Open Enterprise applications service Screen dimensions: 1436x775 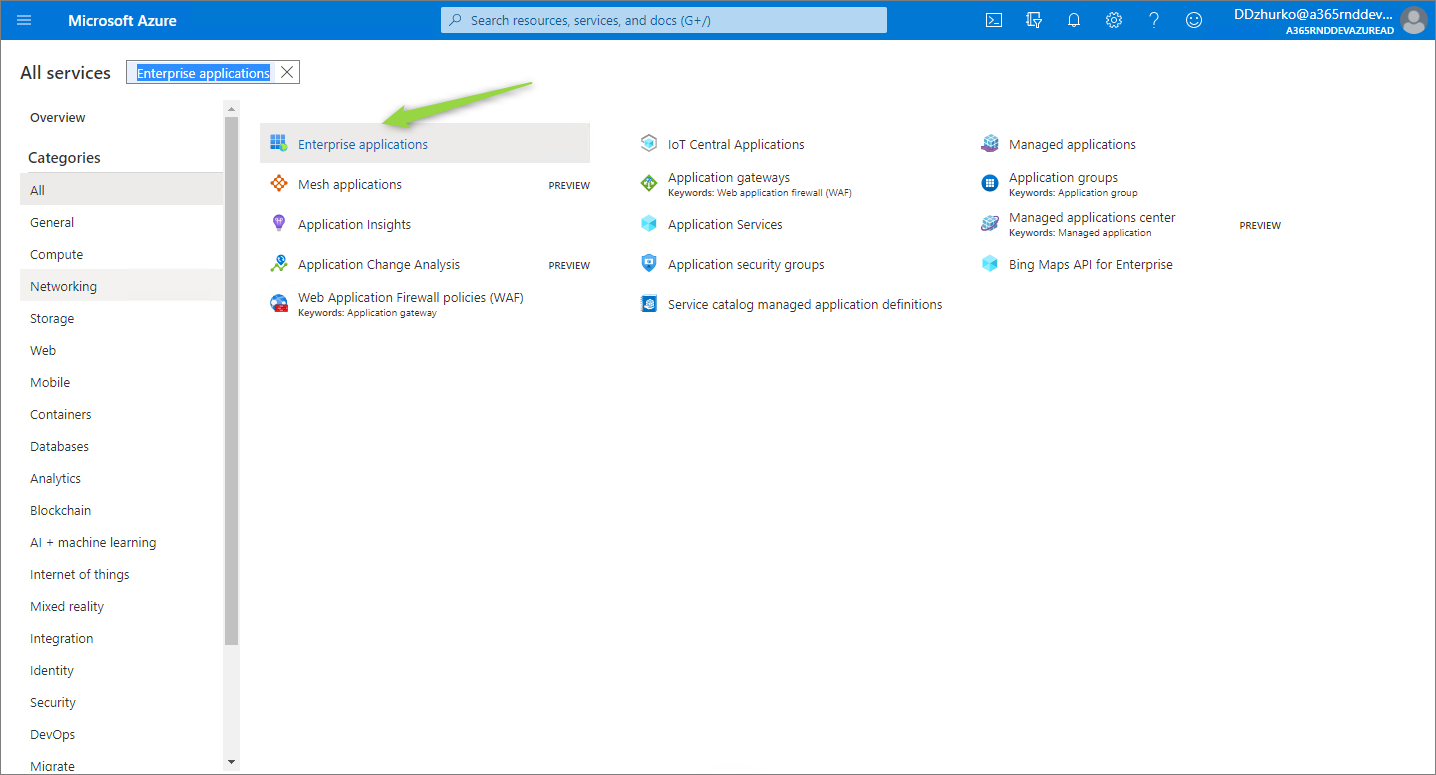(x=363, y=144)
